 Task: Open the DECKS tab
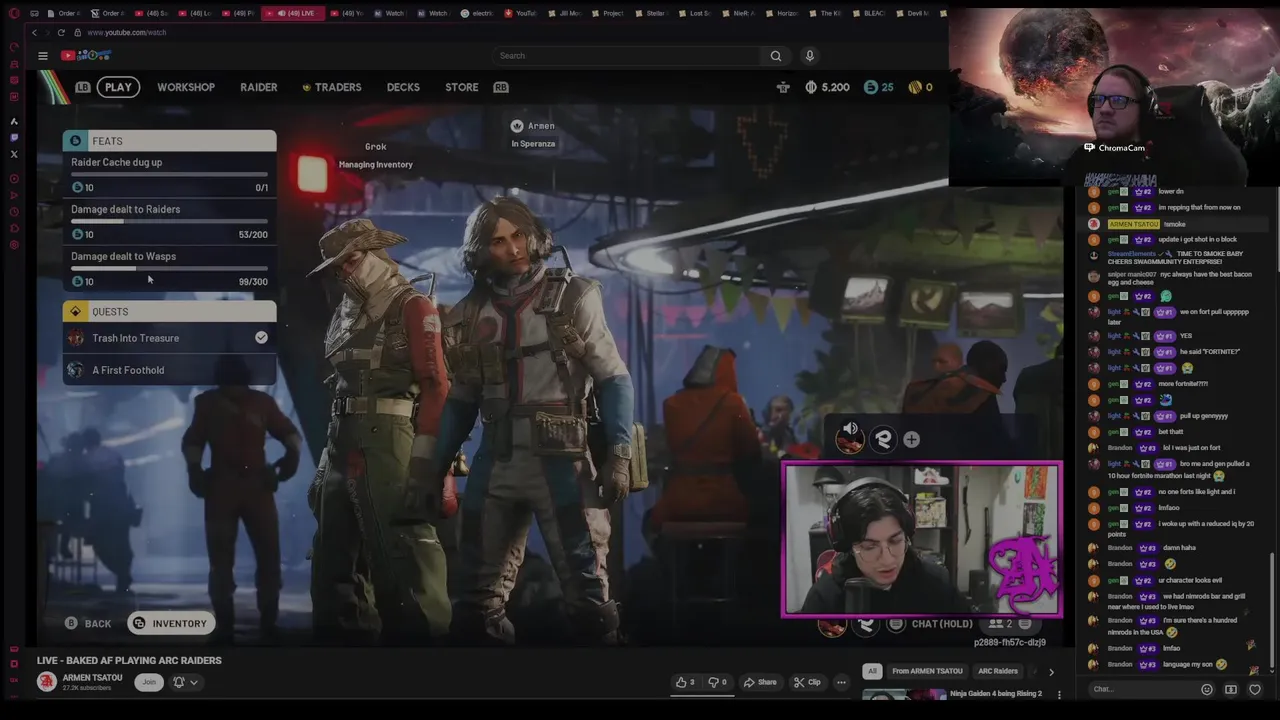tap(403, 87)
